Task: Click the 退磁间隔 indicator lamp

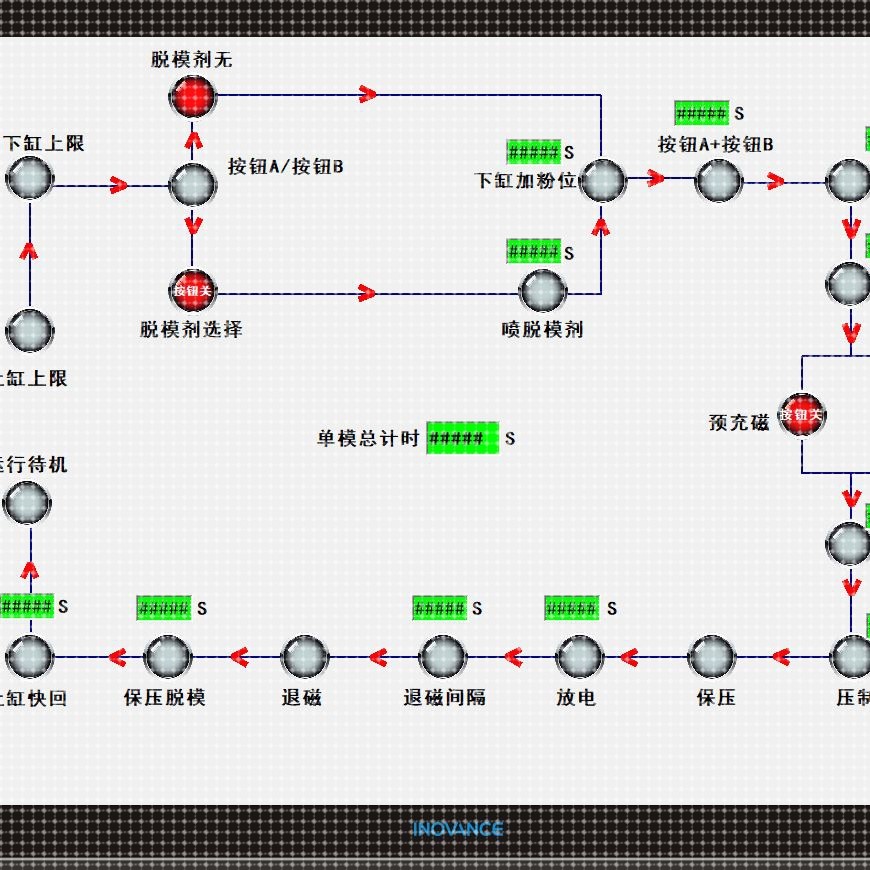Action: click(x=442, y=657)
